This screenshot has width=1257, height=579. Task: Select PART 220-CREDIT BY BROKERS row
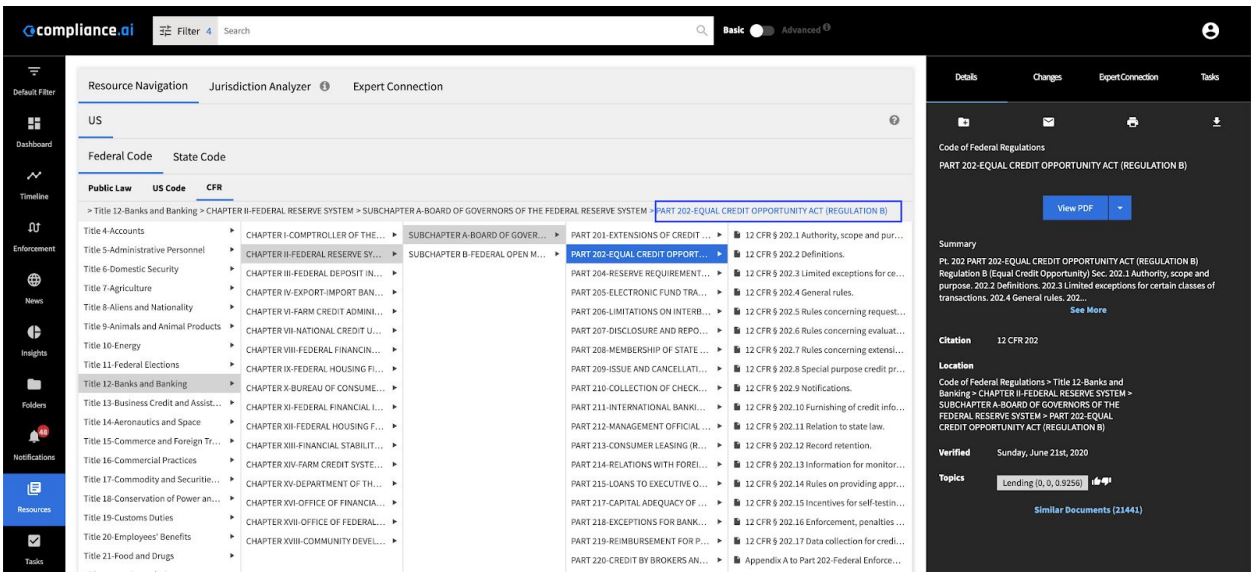click(647, 560)
